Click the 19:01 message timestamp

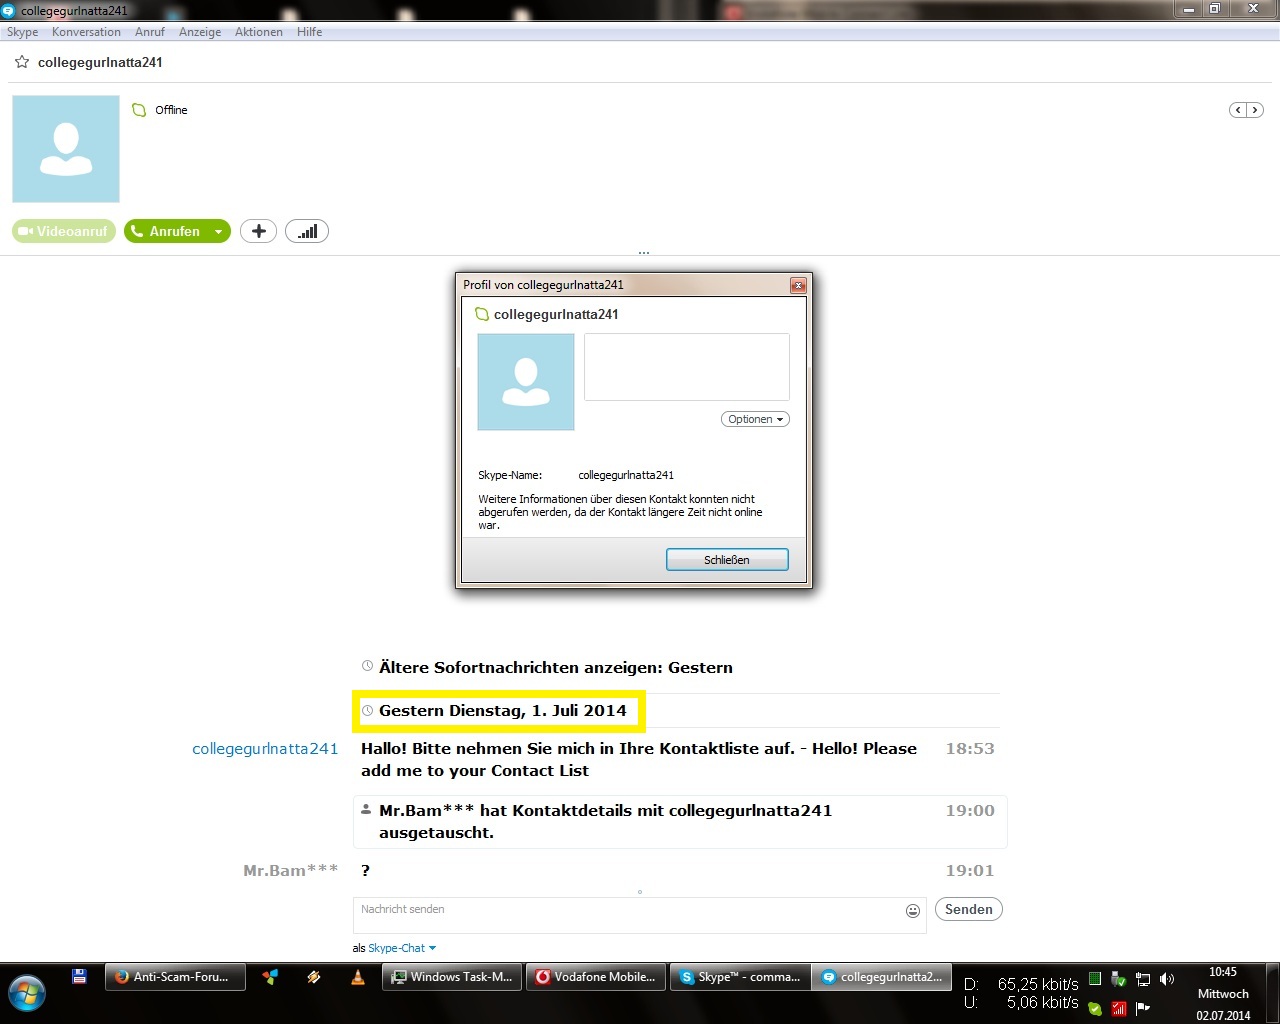point(970,871)
